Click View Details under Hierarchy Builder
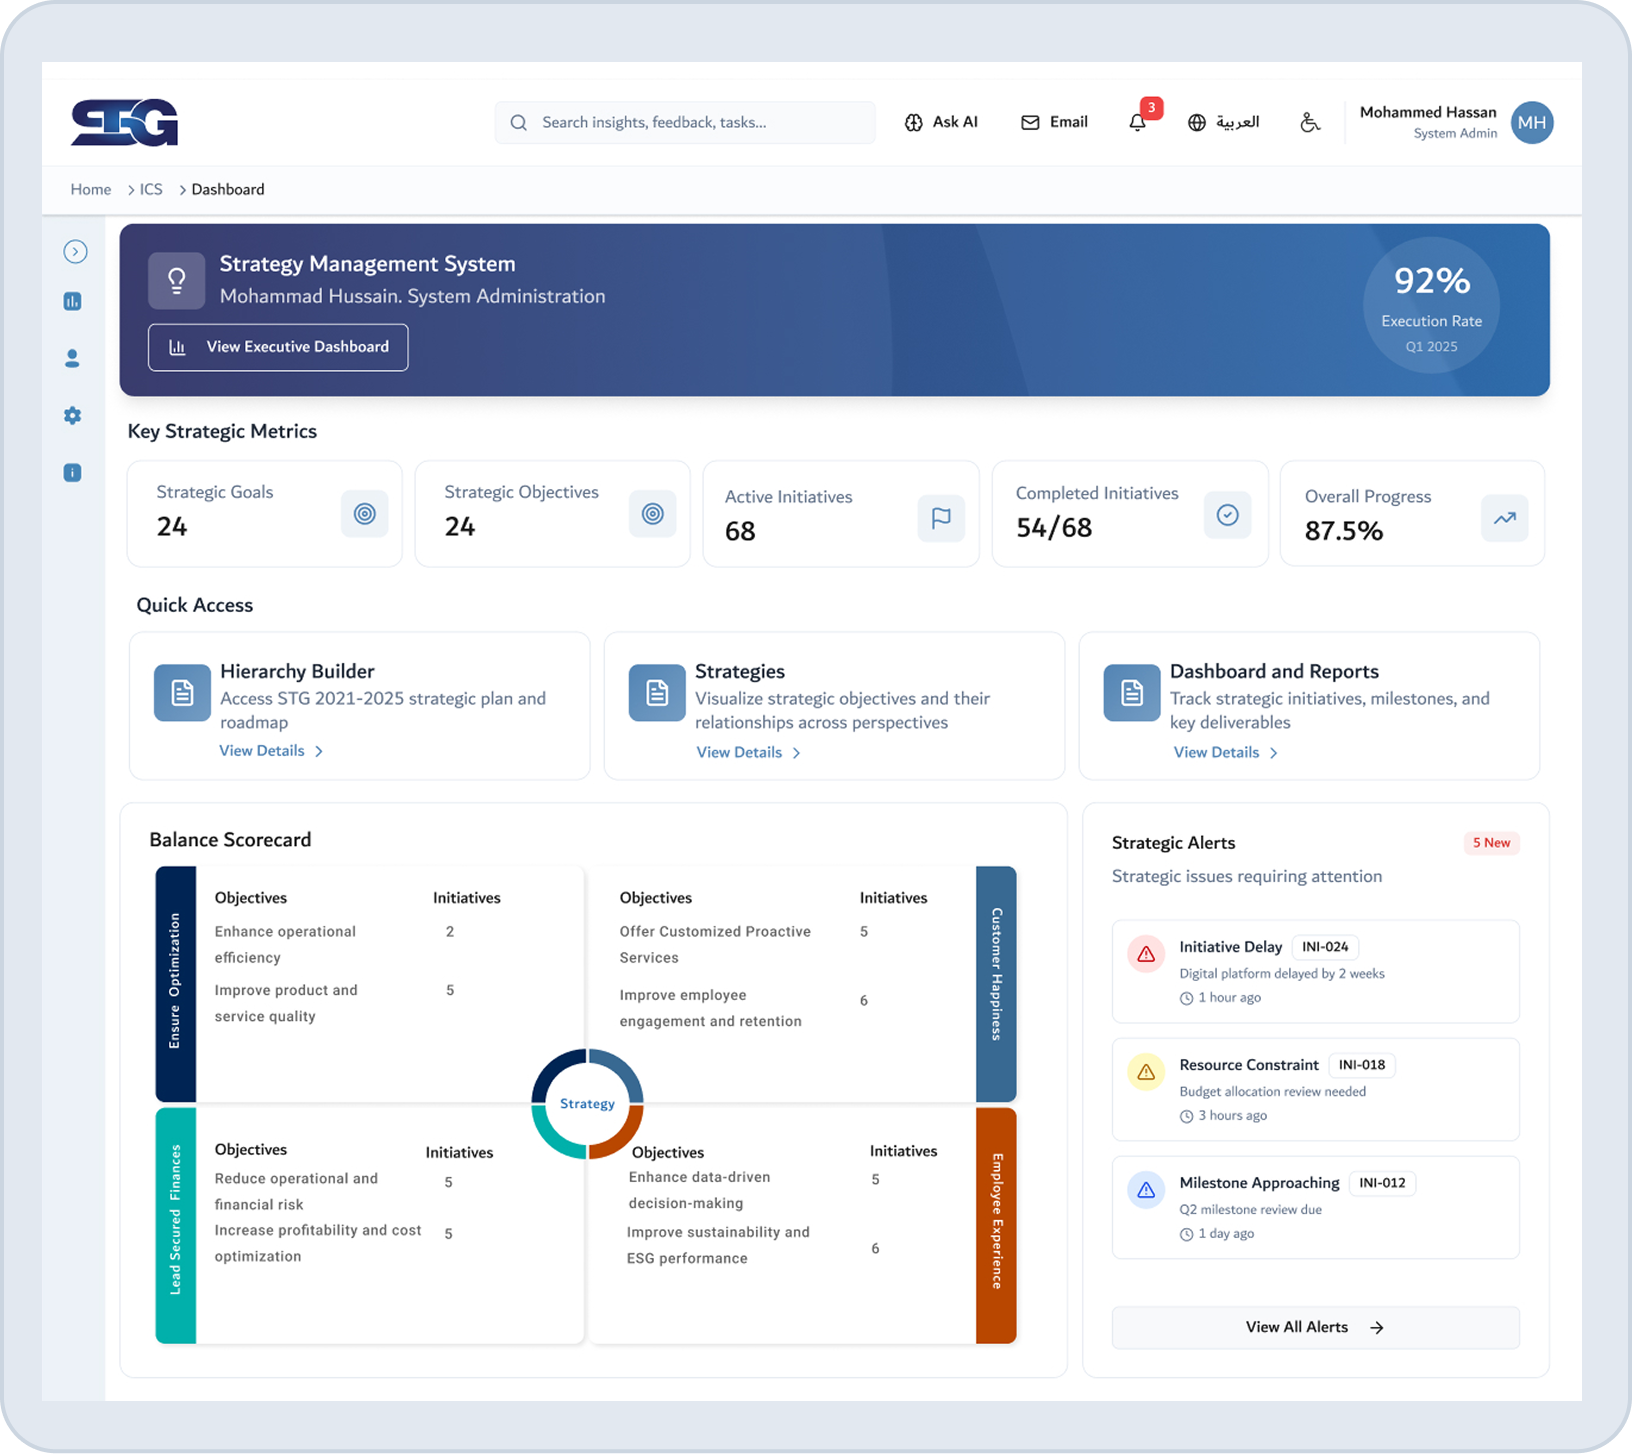The image size is (1632, 1454). (262, 751)
